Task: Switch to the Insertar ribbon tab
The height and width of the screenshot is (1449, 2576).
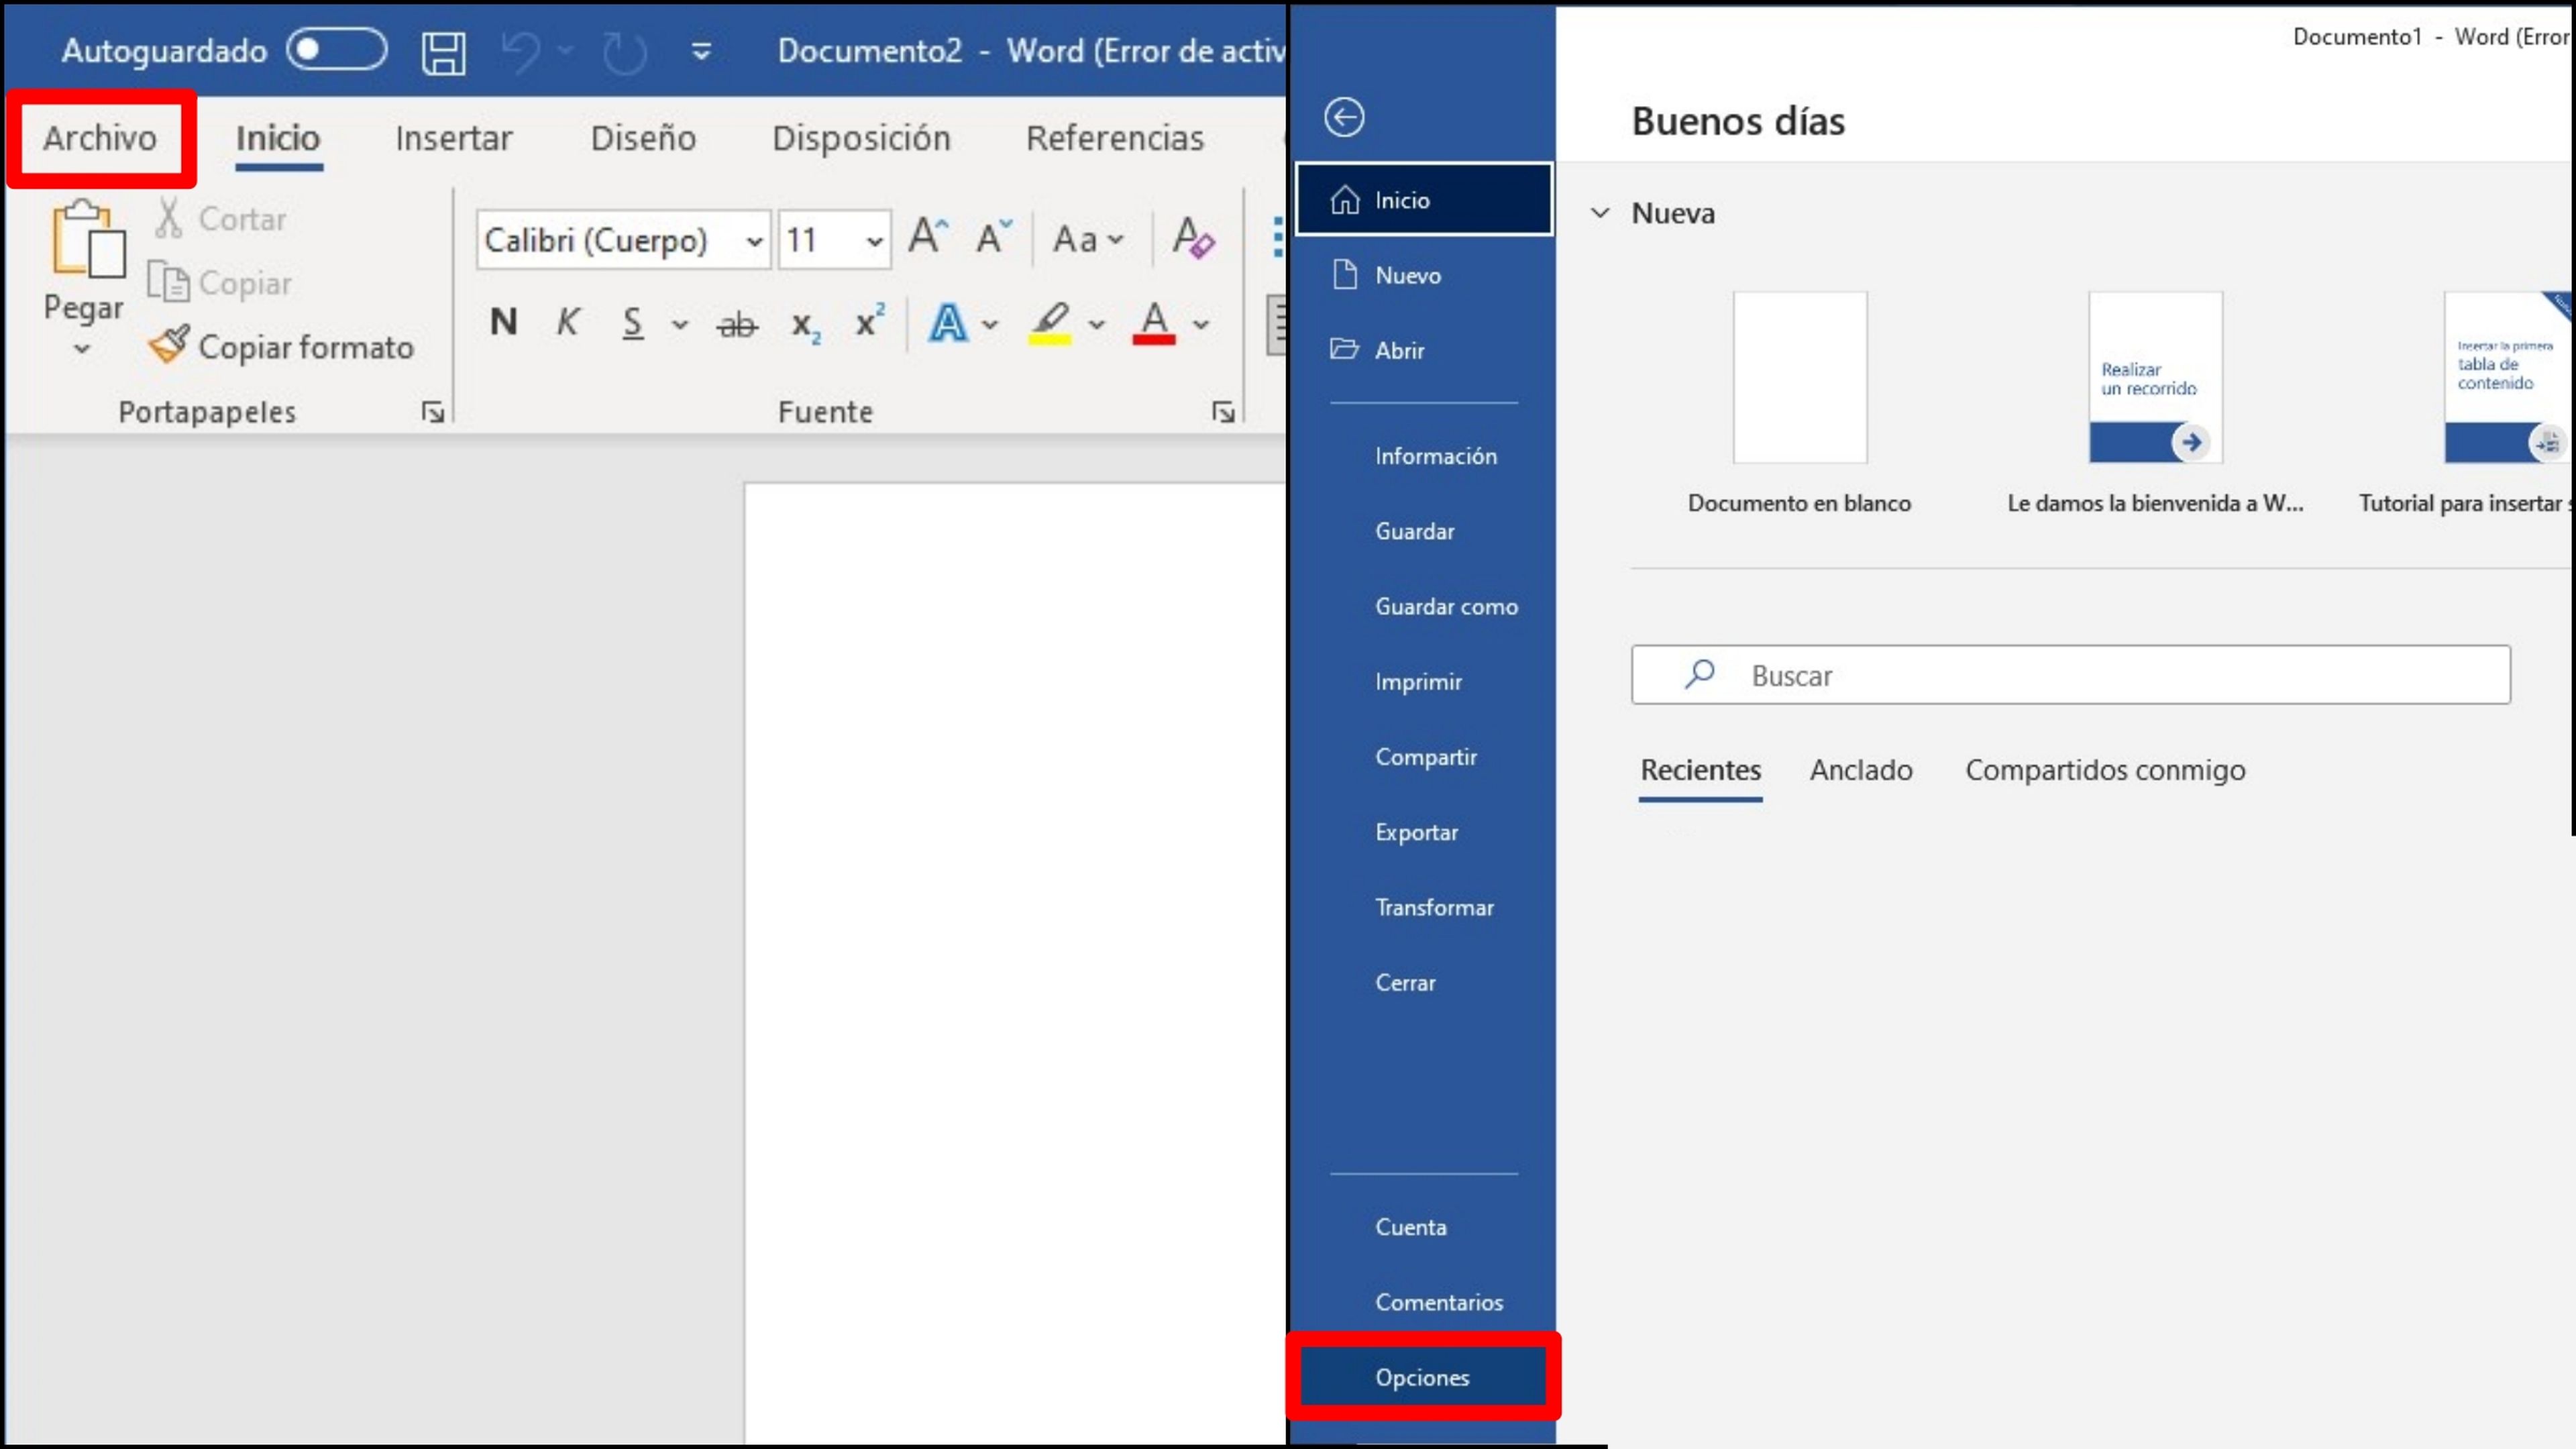Action: (453, 138)
